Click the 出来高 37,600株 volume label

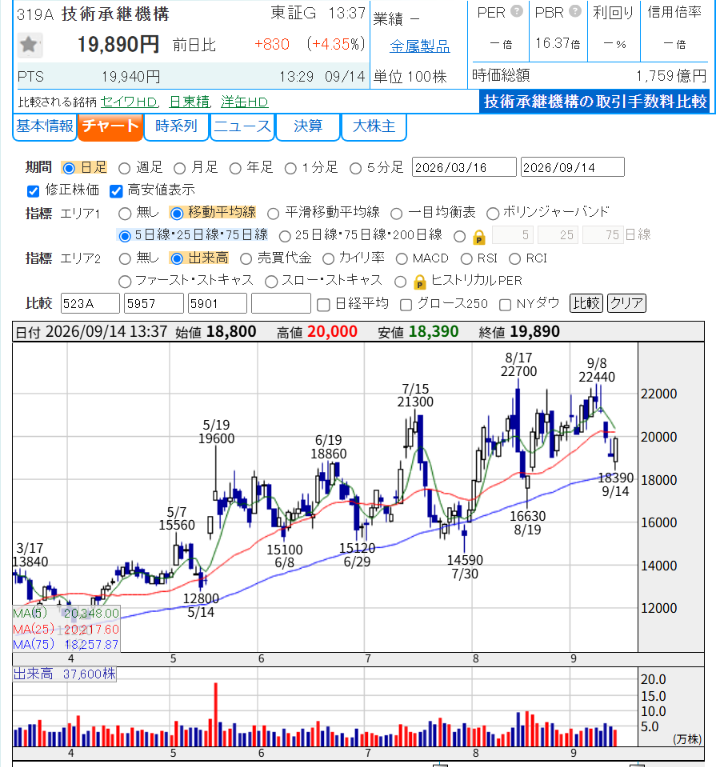pos(65,674)
